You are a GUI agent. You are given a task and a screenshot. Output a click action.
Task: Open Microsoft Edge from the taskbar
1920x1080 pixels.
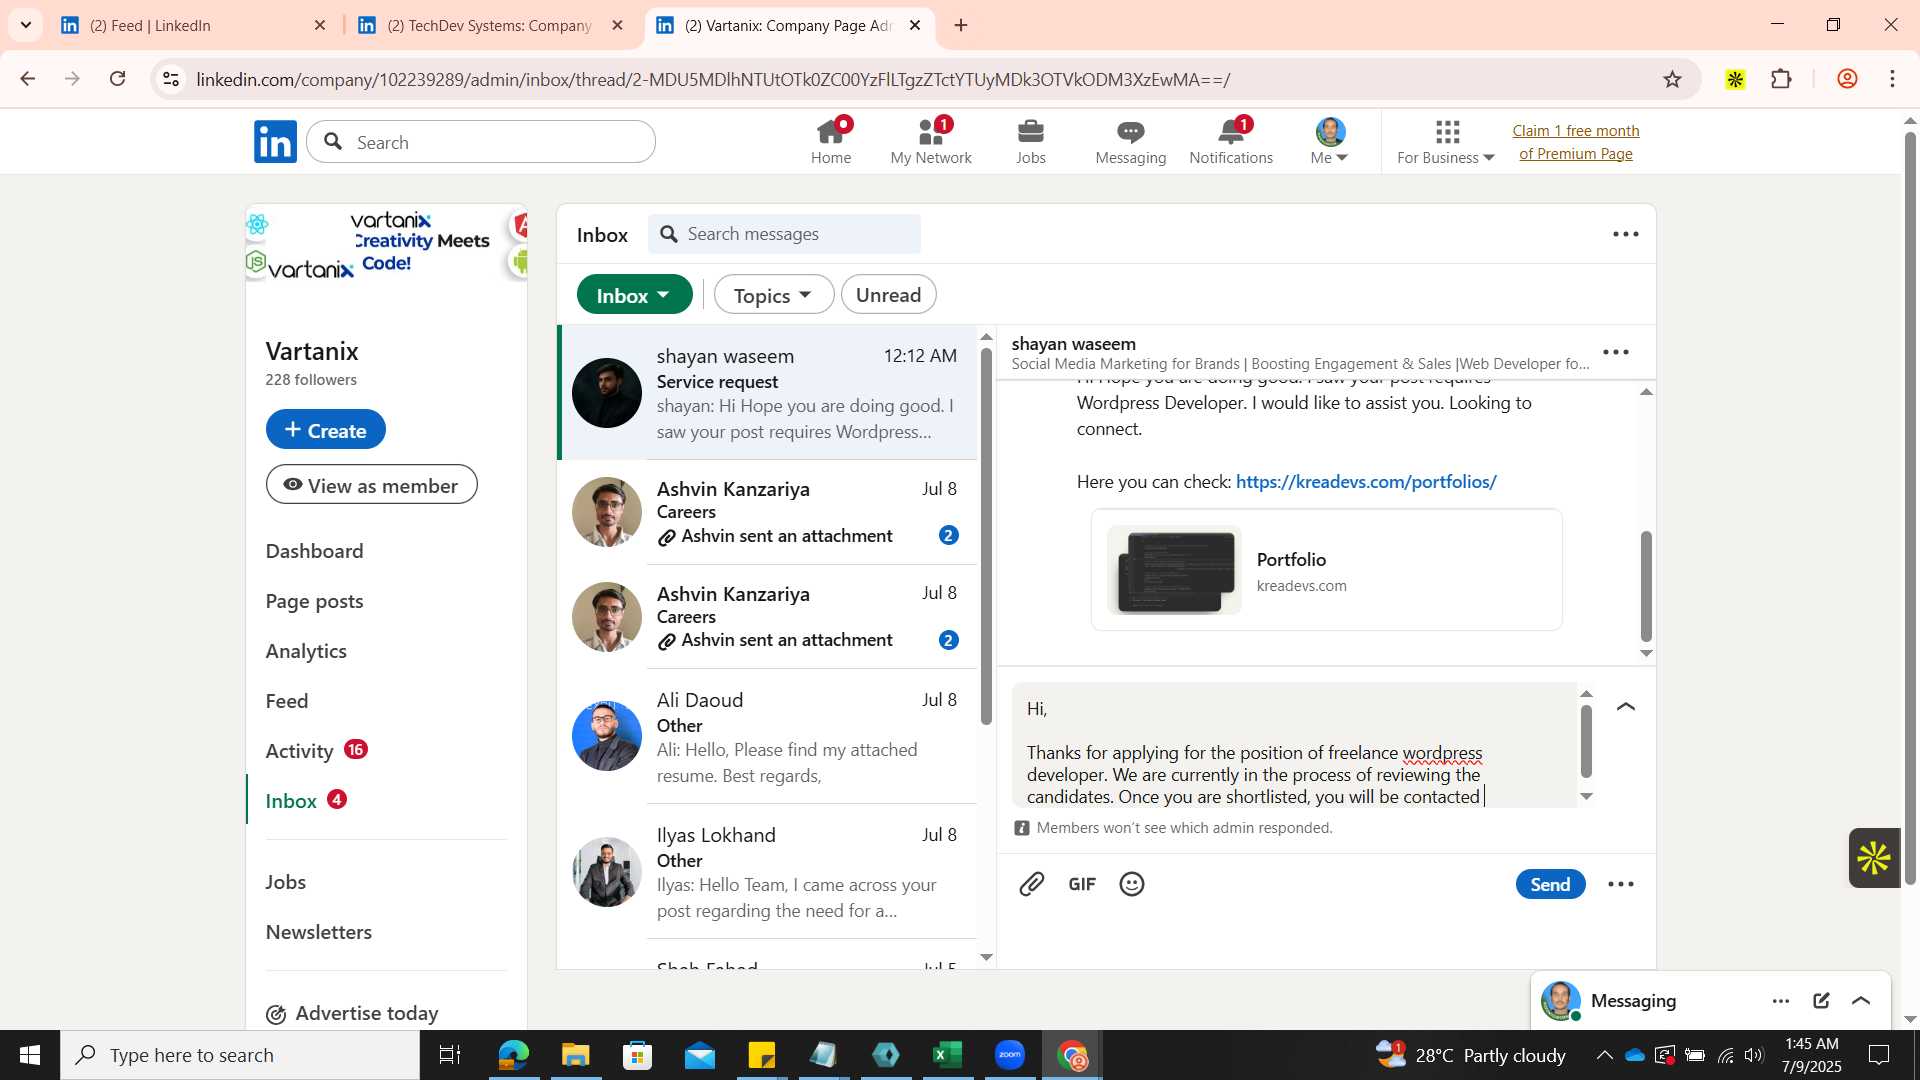513,1055
